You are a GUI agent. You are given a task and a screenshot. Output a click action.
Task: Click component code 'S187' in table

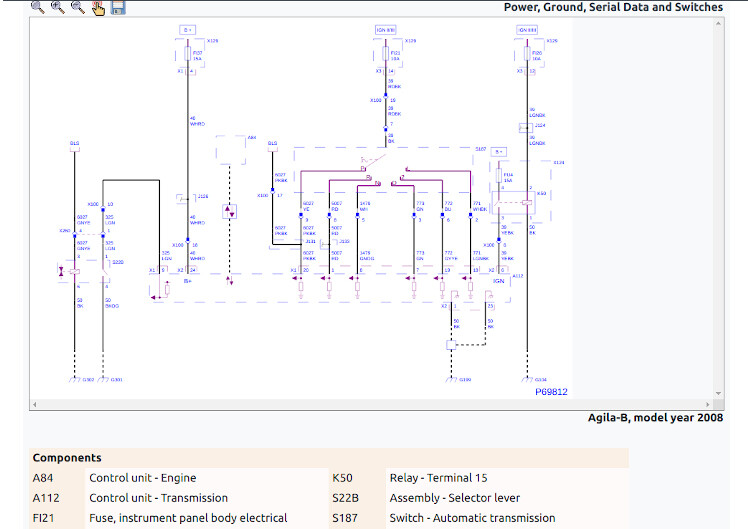(345, 518)
